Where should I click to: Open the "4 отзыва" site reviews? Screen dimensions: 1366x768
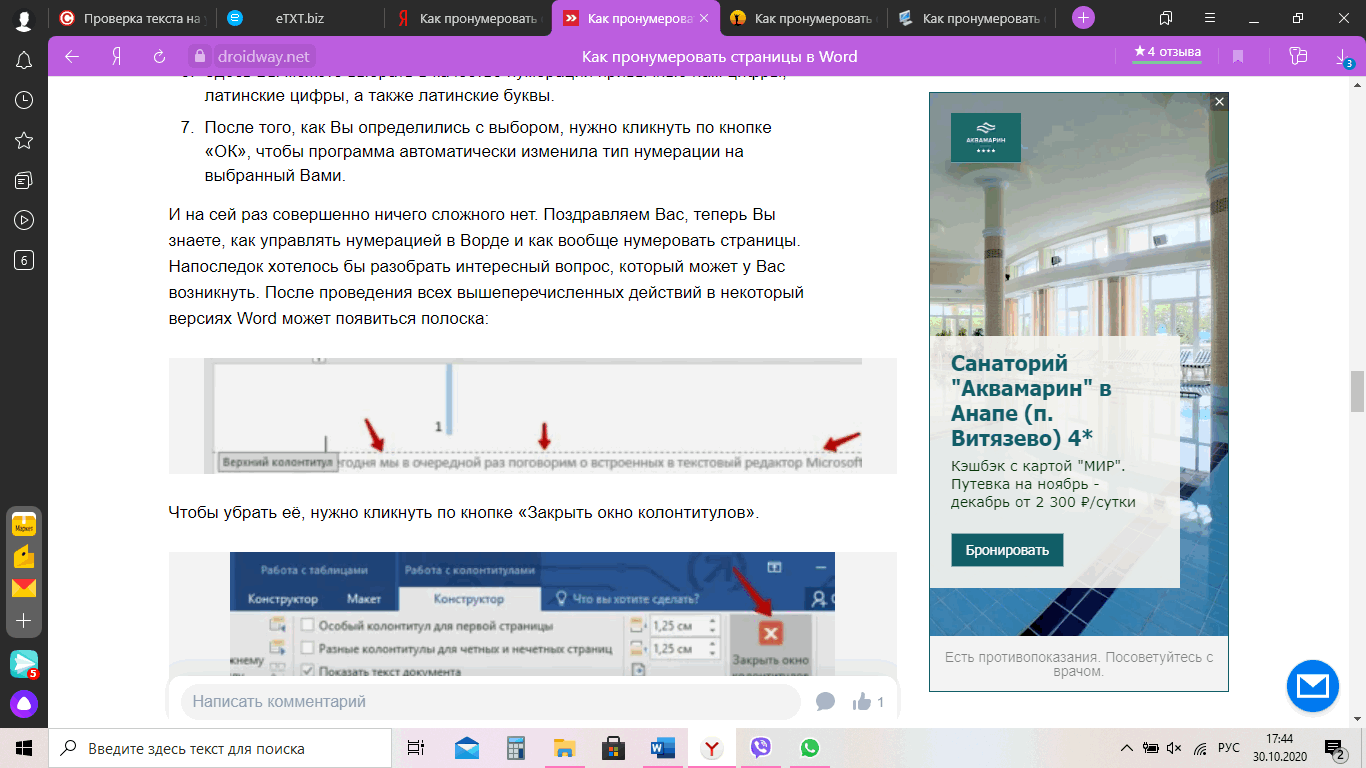(1167, 52)
